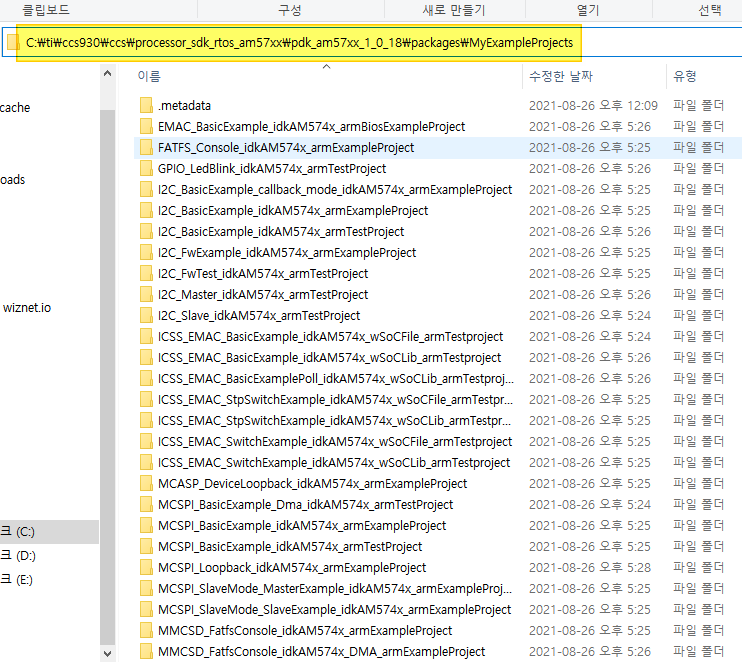This screenshot has width=742, height=672.
Task: Select the wiznet.io item in navigation pane
Action: [x=27, y=308]
